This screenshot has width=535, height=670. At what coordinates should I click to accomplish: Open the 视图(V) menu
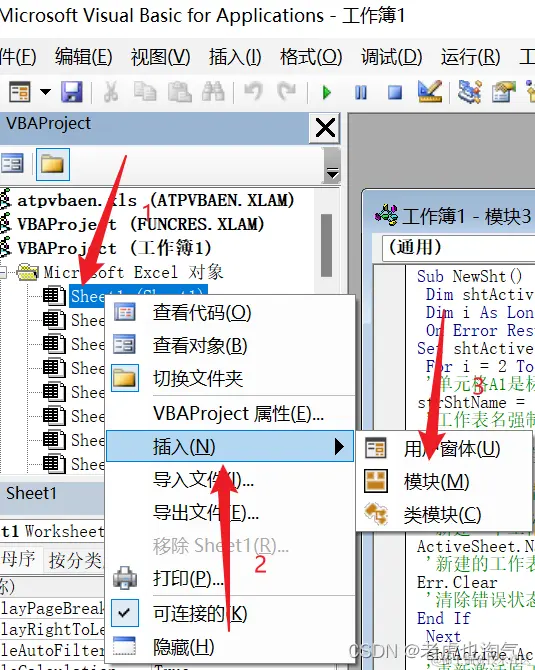160,57
